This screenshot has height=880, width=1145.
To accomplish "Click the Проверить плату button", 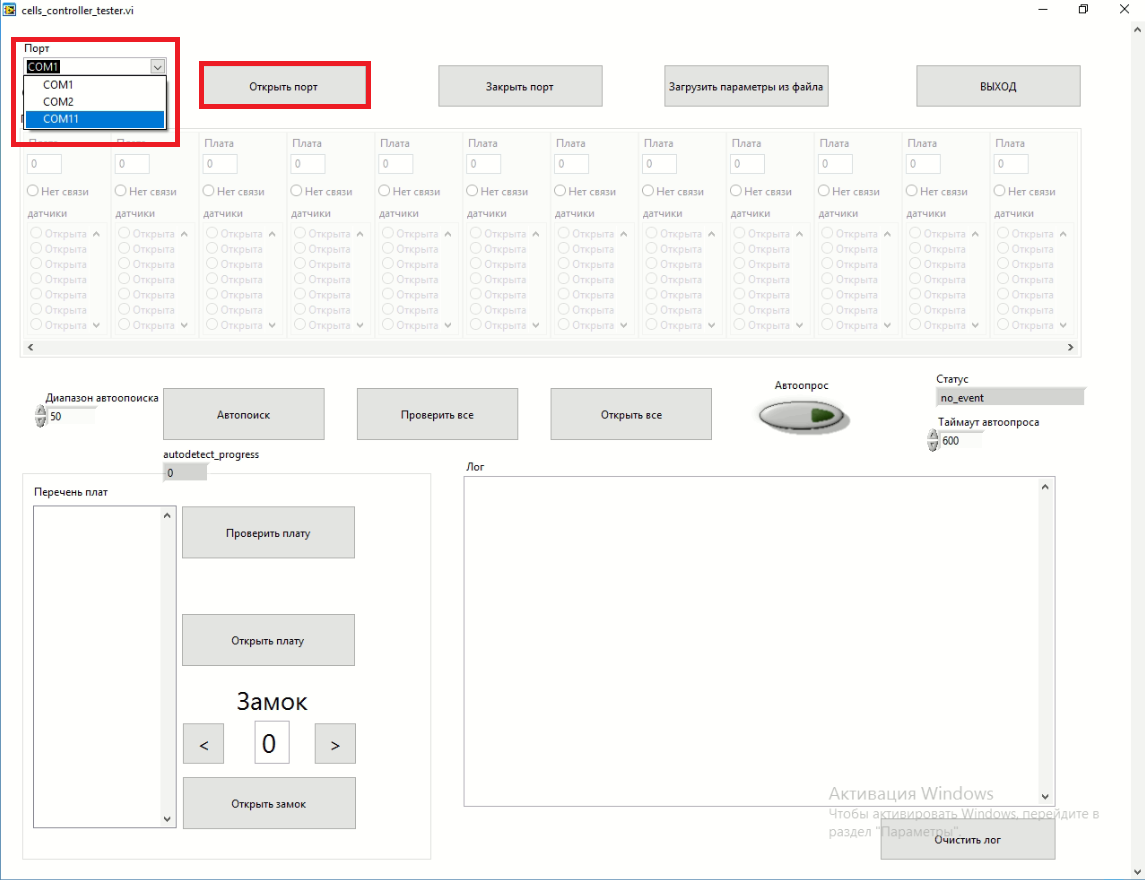I will 268,533.
